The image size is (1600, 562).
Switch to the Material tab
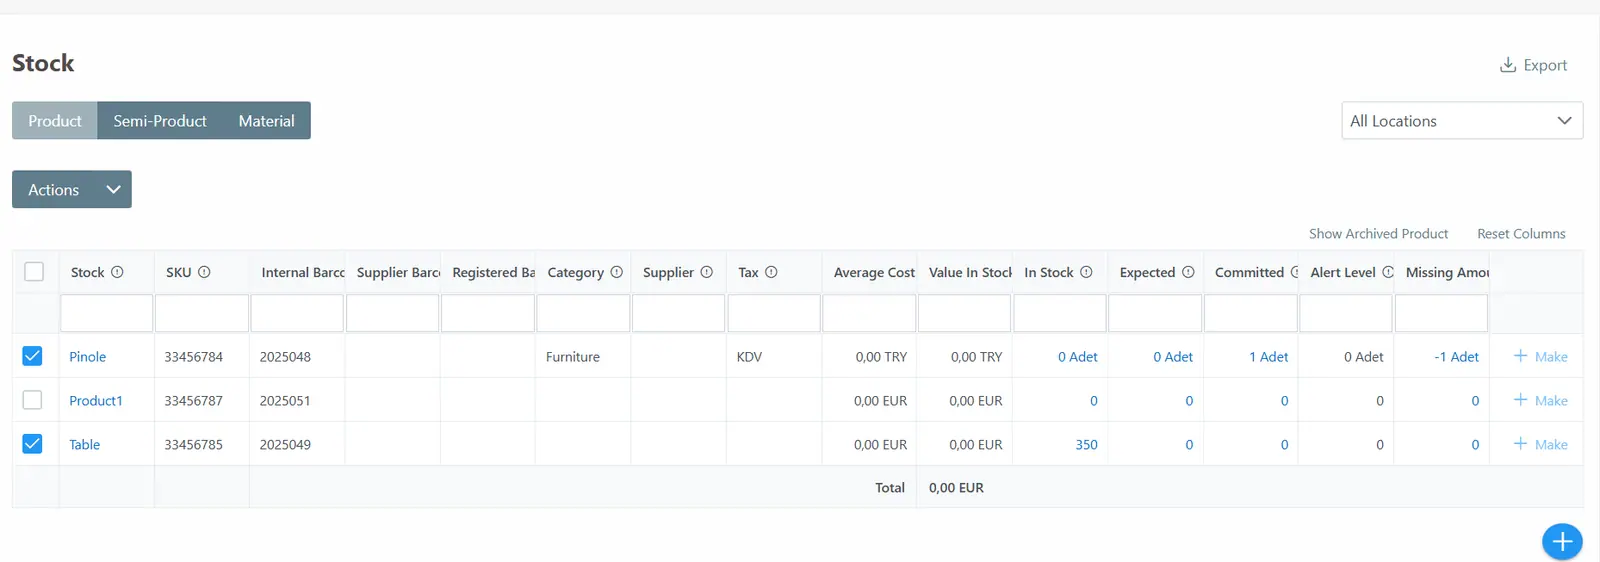267,120
